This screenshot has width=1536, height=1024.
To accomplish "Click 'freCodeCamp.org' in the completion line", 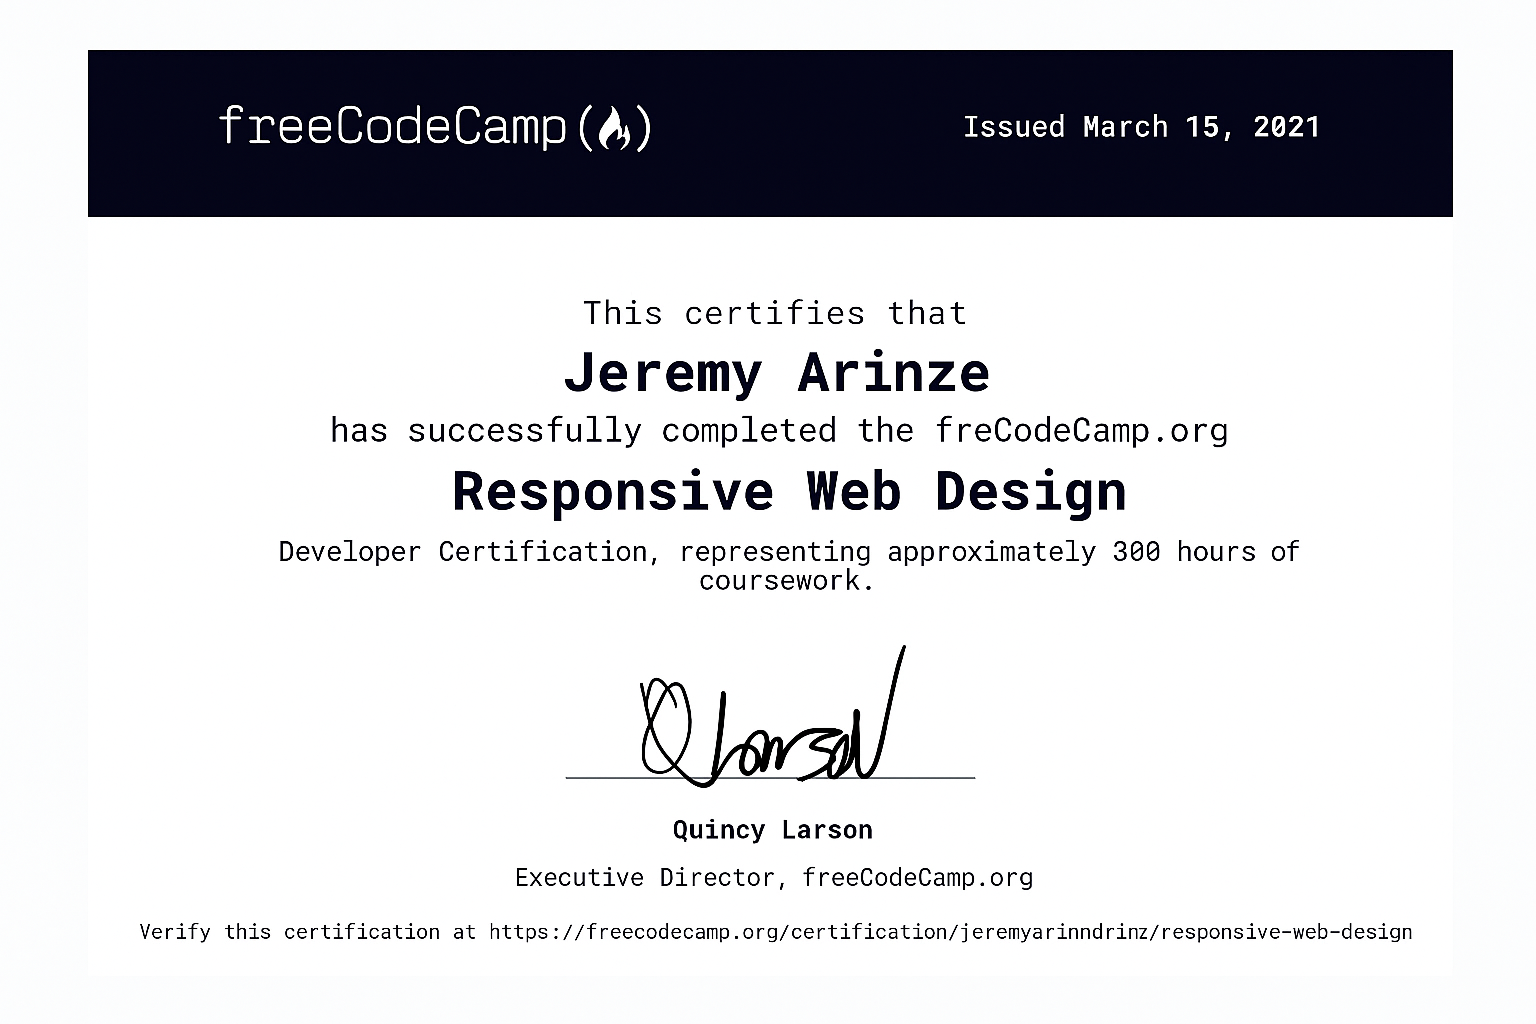I will pyautogui.click(x=1081, y=430).
